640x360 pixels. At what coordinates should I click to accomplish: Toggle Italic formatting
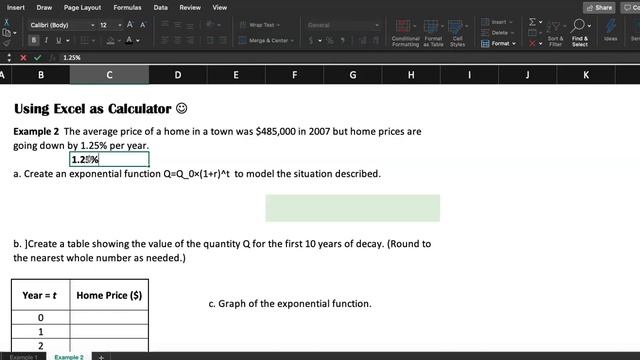click(x=46, y=40)
